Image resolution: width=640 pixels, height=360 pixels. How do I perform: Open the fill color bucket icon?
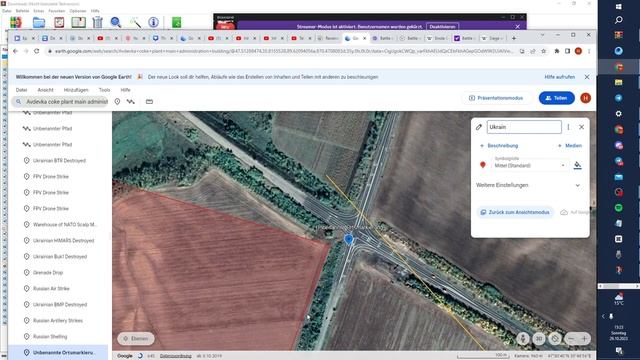(578, 165)
